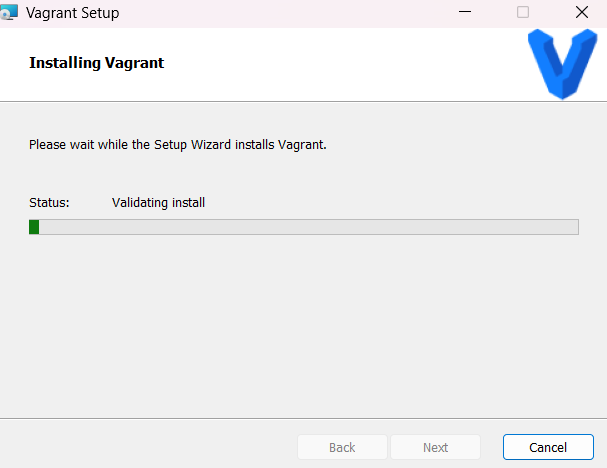This screenshot has height=468, width=607.
Task: Click the "Please wait" setup wizard message
Action: [178, 145]
